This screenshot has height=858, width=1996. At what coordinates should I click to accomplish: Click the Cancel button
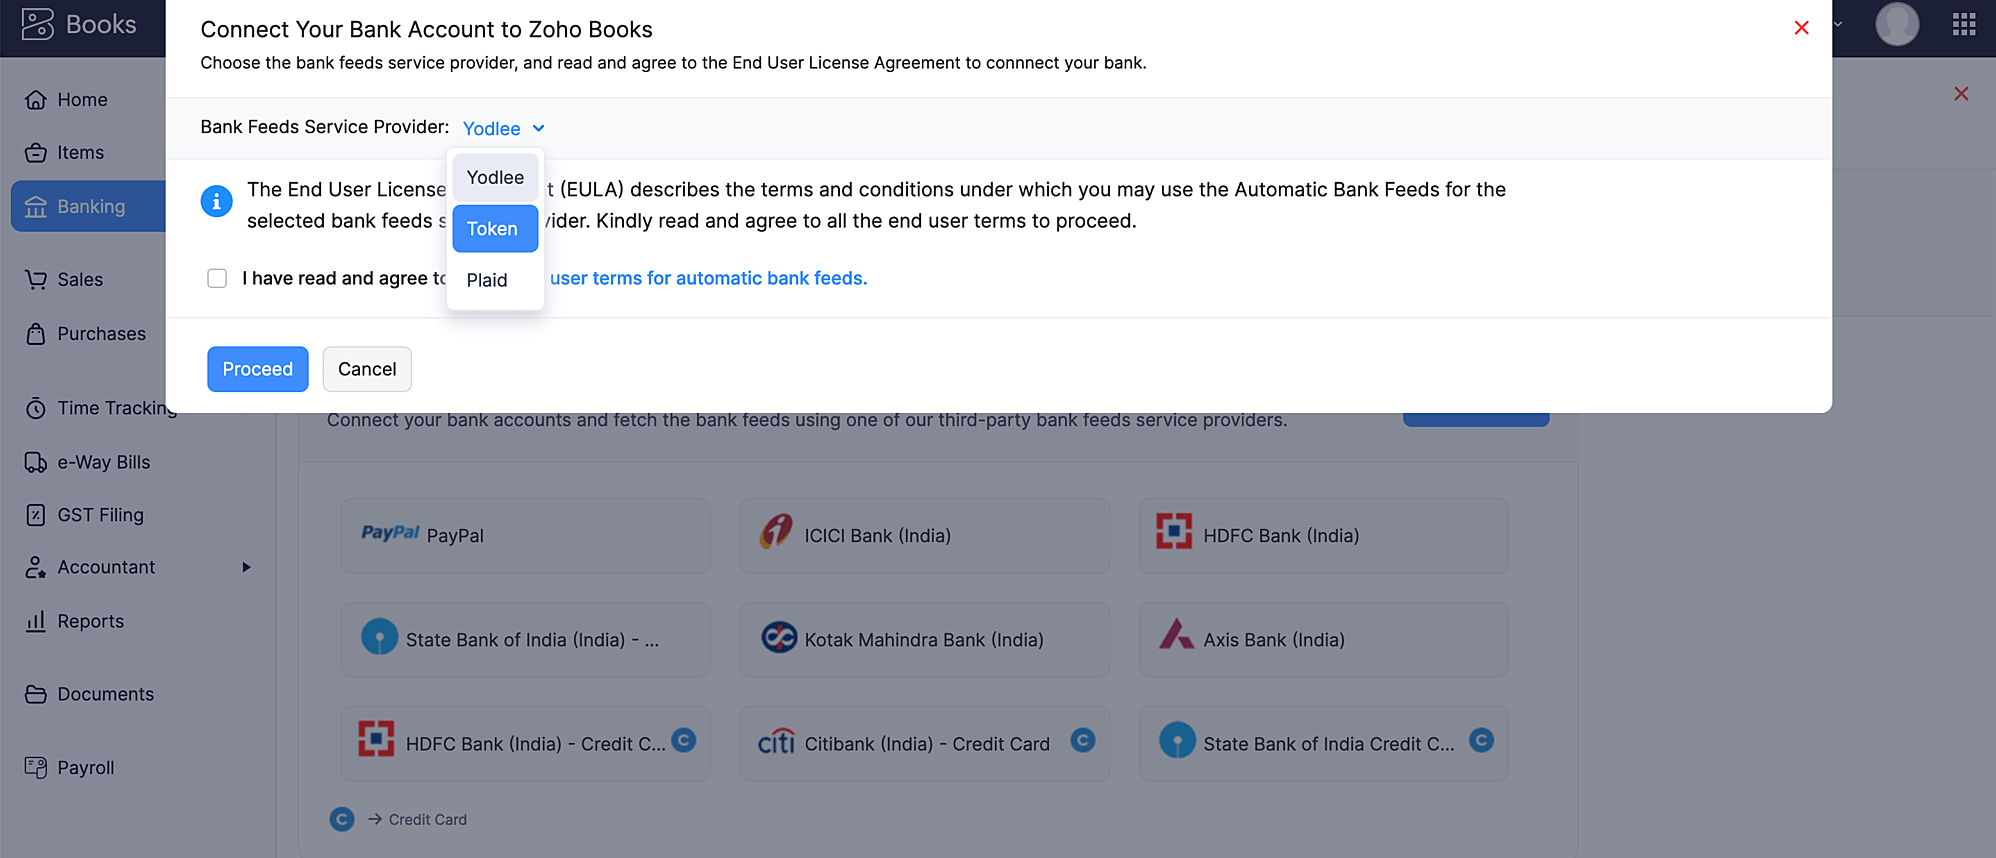[367, 369]
